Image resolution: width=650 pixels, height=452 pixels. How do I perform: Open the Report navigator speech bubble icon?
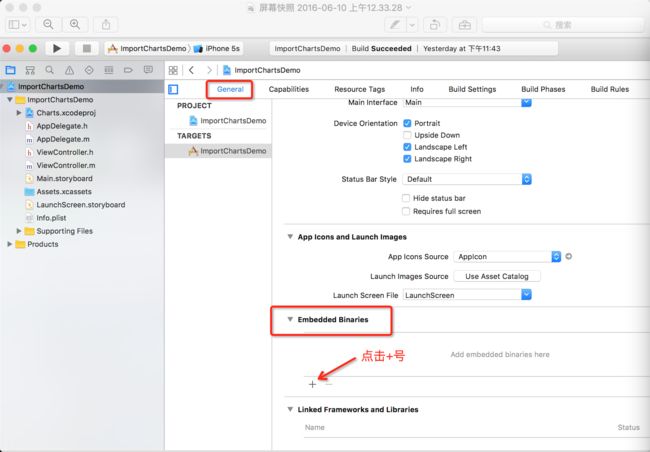(x=148, y=70)
